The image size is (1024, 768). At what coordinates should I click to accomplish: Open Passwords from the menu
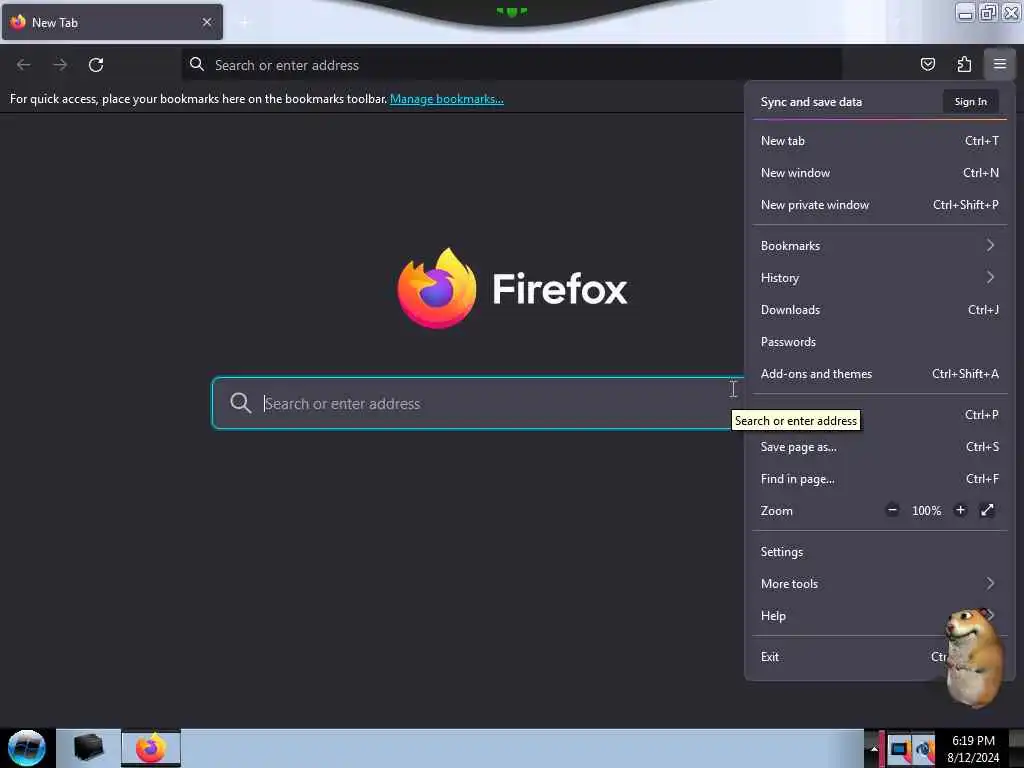[879, 342]
